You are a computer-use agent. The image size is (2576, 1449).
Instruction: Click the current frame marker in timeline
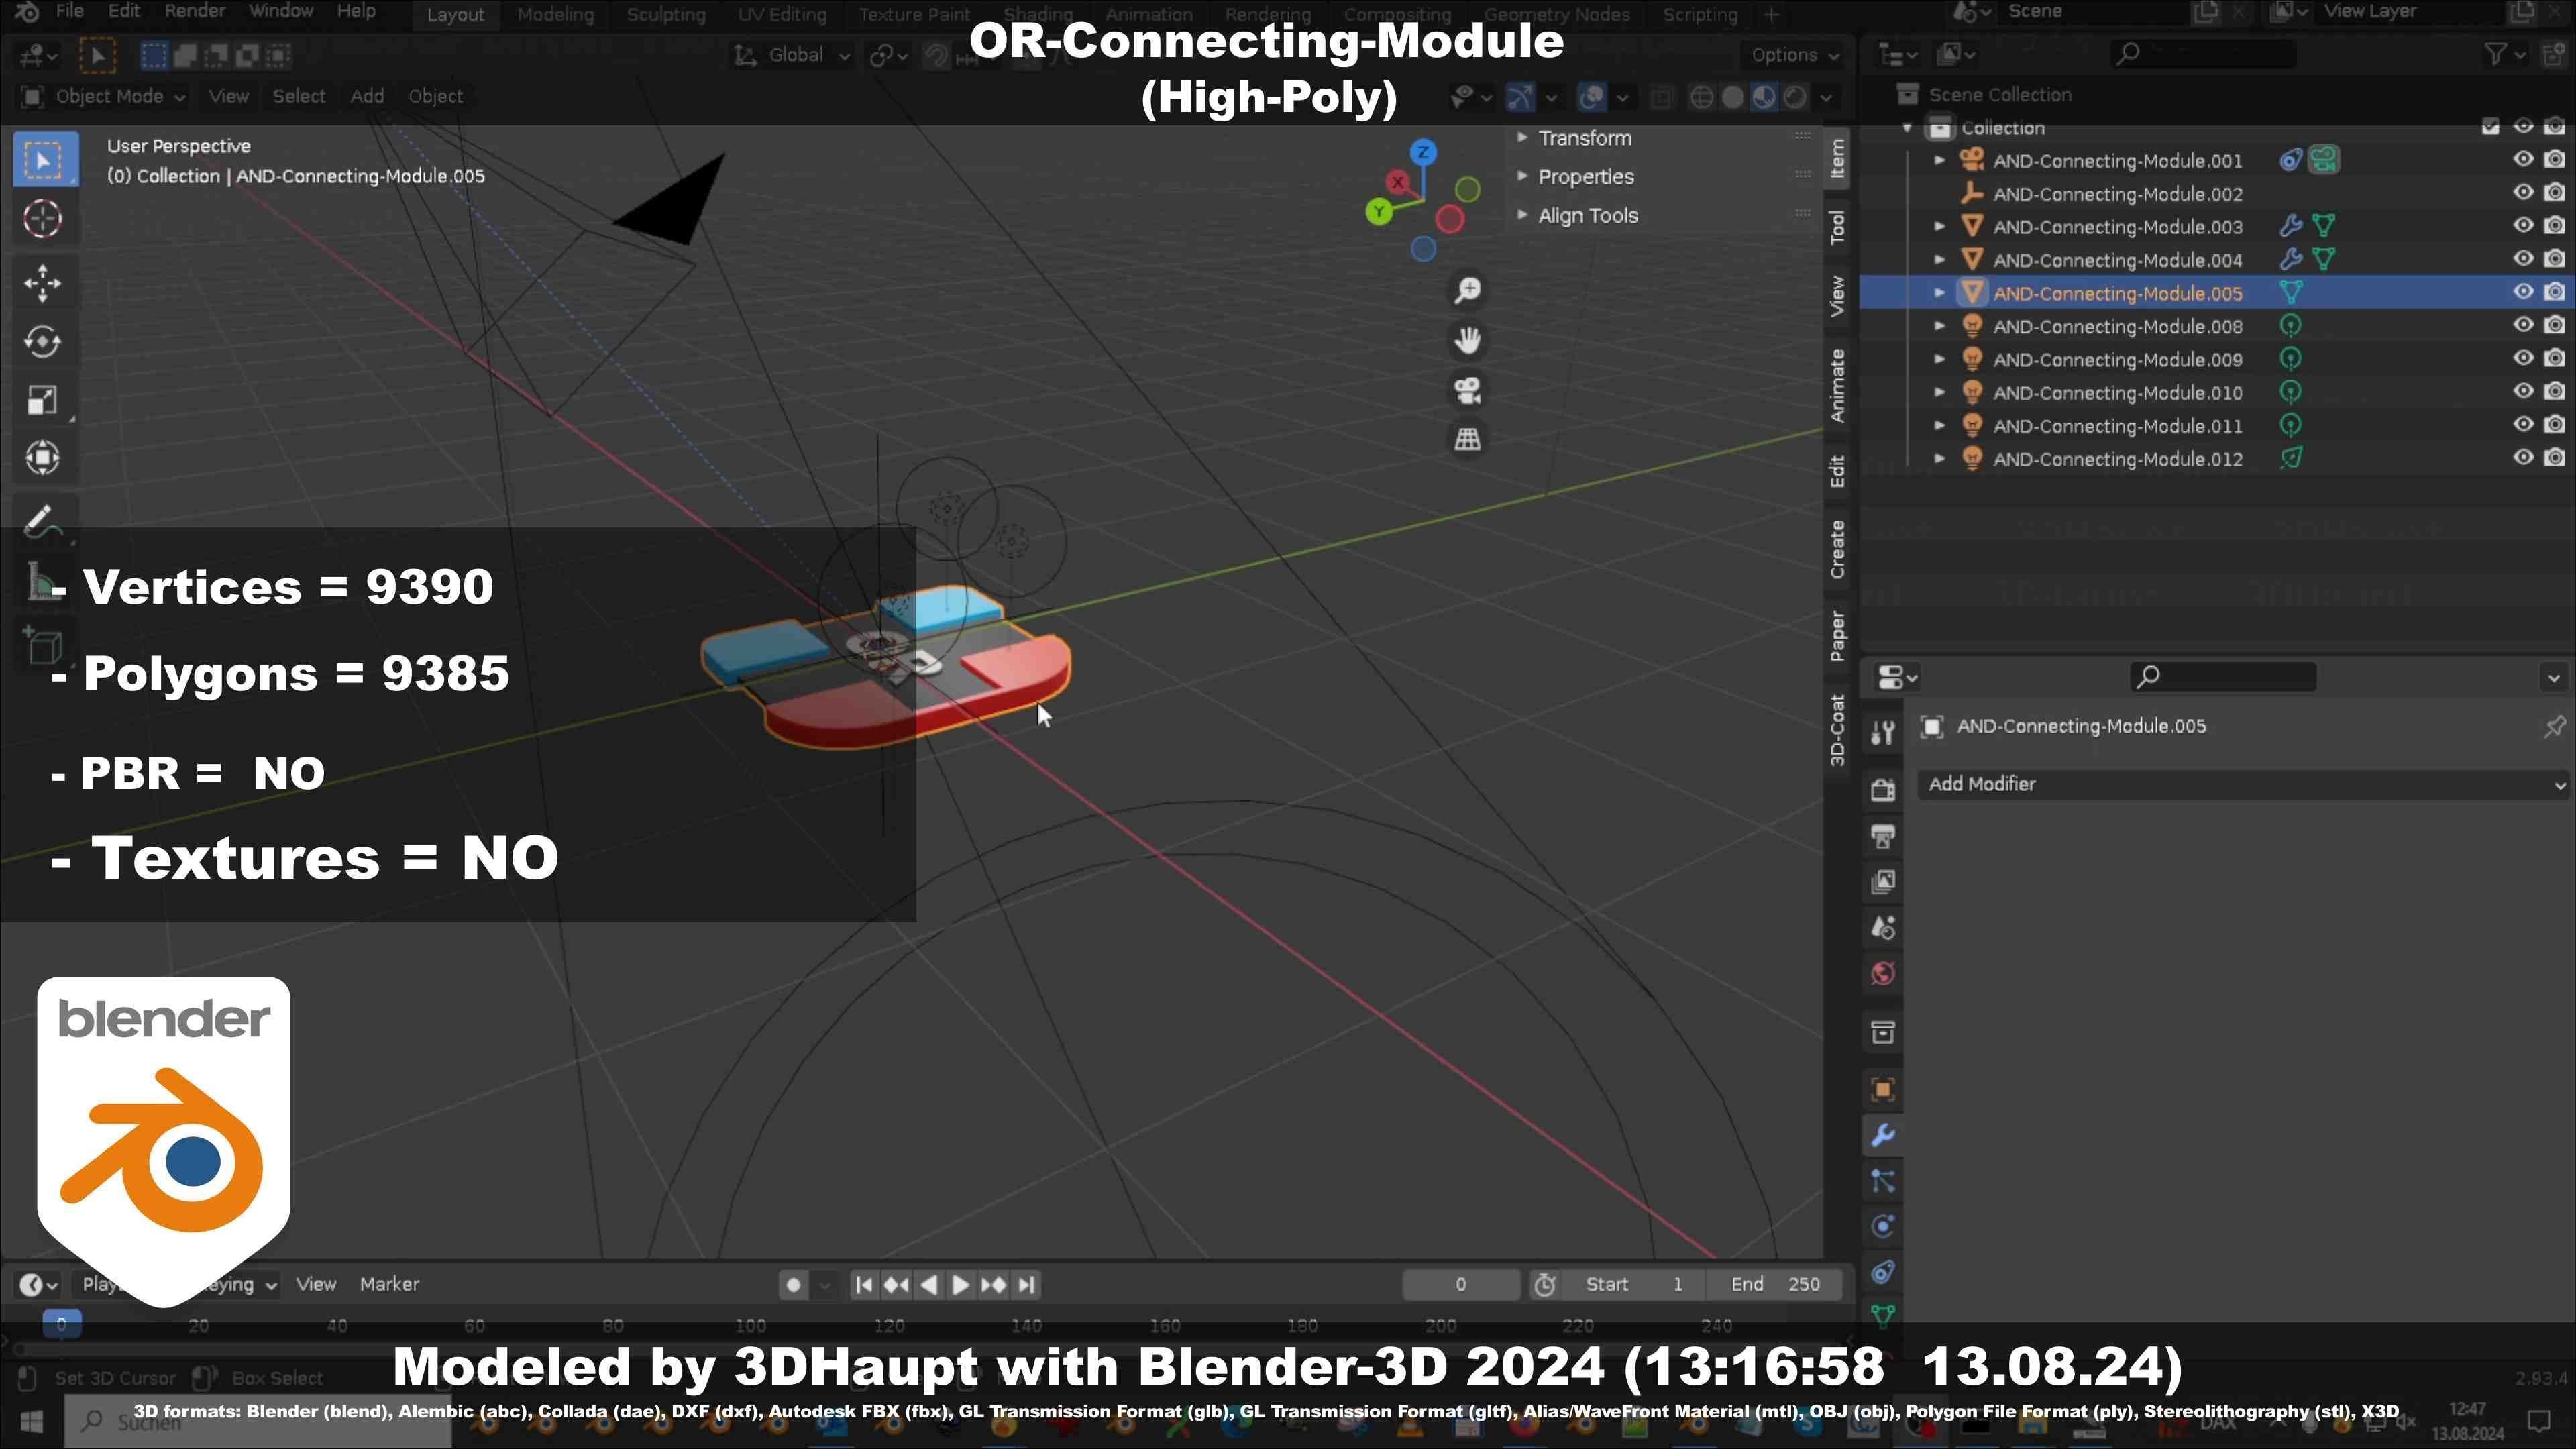[x=61, y=1324]
